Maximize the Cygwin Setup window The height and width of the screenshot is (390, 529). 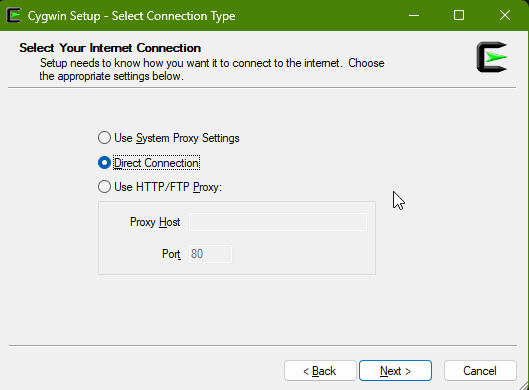click(459, 16)
